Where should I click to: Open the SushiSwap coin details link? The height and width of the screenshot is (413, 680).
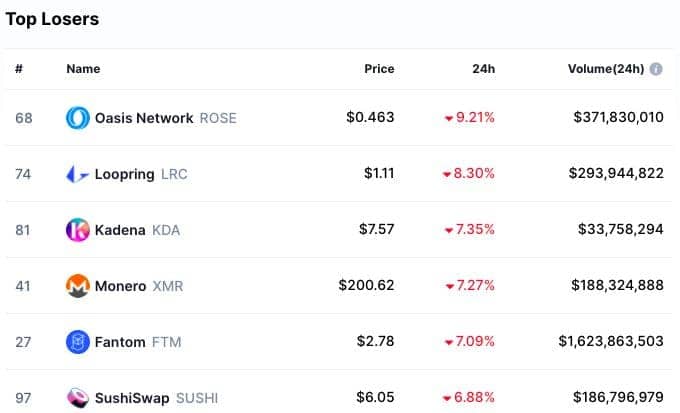coord(132,398)
